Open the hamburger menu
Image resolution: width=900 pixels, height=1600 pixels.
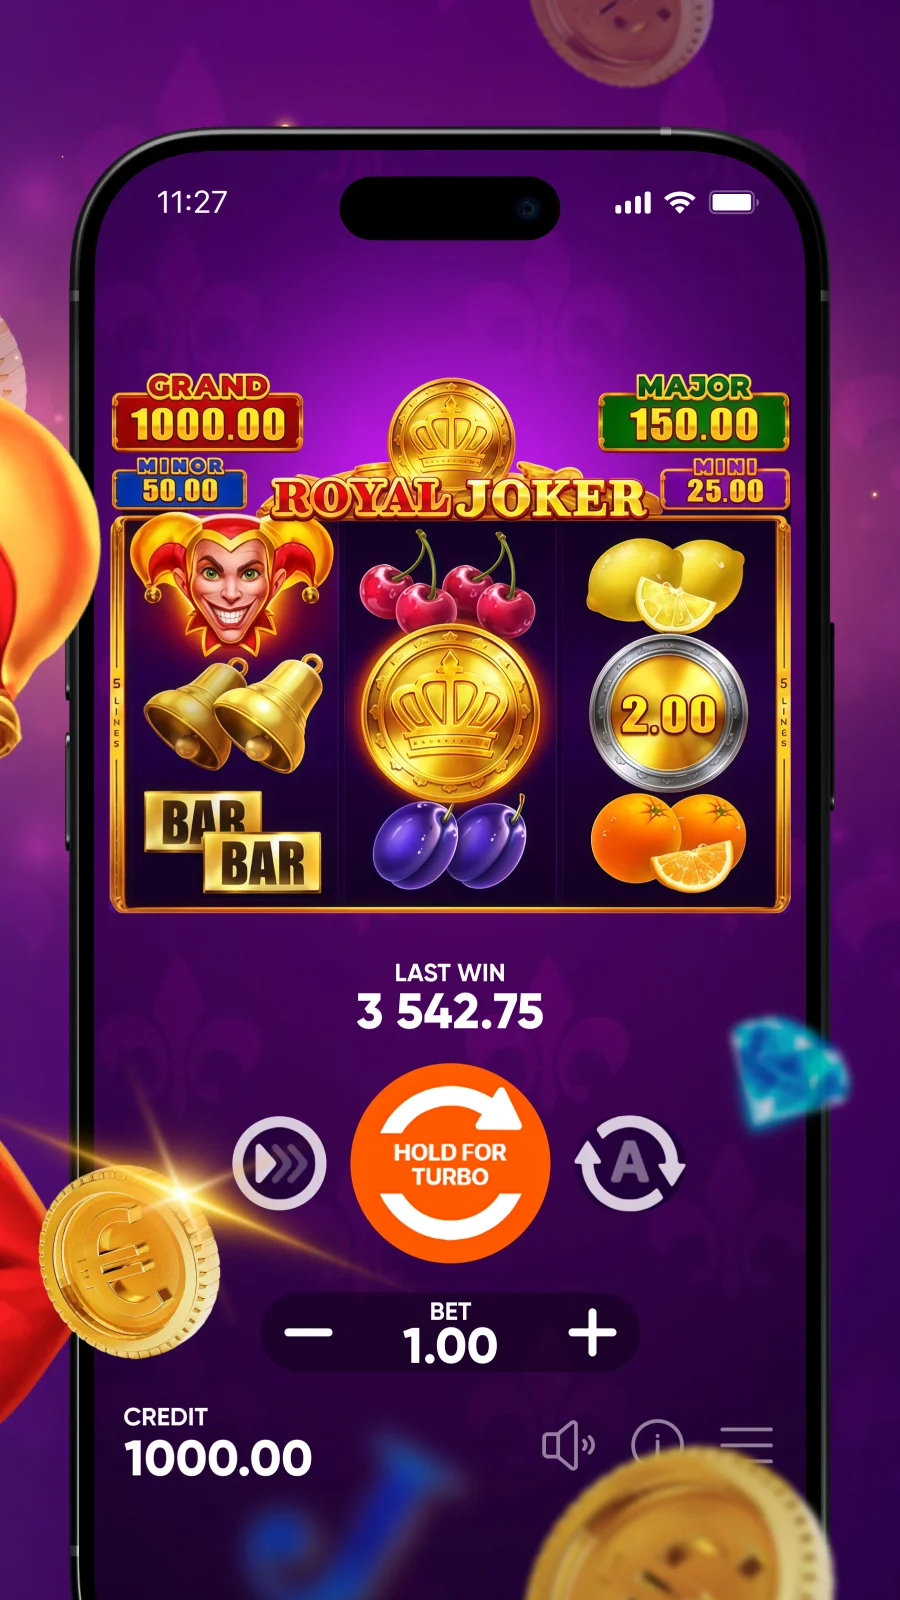746,1445
